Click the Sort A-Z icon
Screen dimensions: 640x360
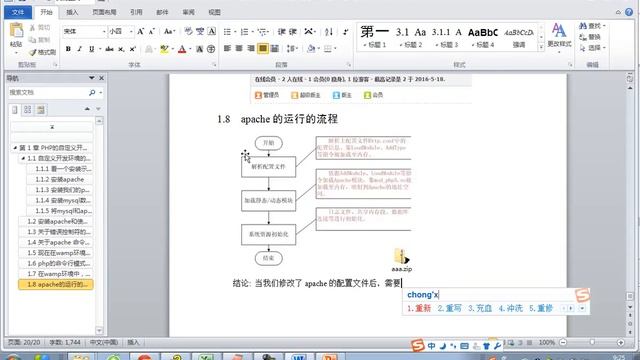(329, 31)
